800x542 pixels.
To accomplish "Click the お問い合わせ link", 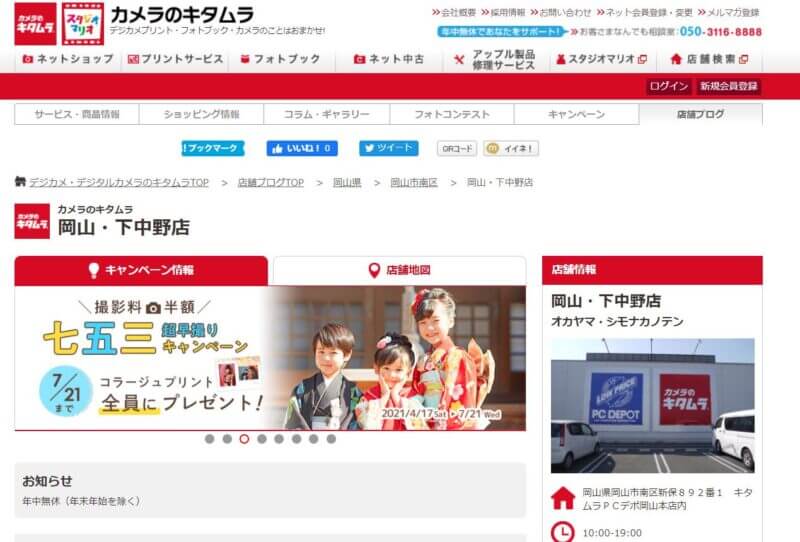I will pyautogui.click(x=560, y=12).
